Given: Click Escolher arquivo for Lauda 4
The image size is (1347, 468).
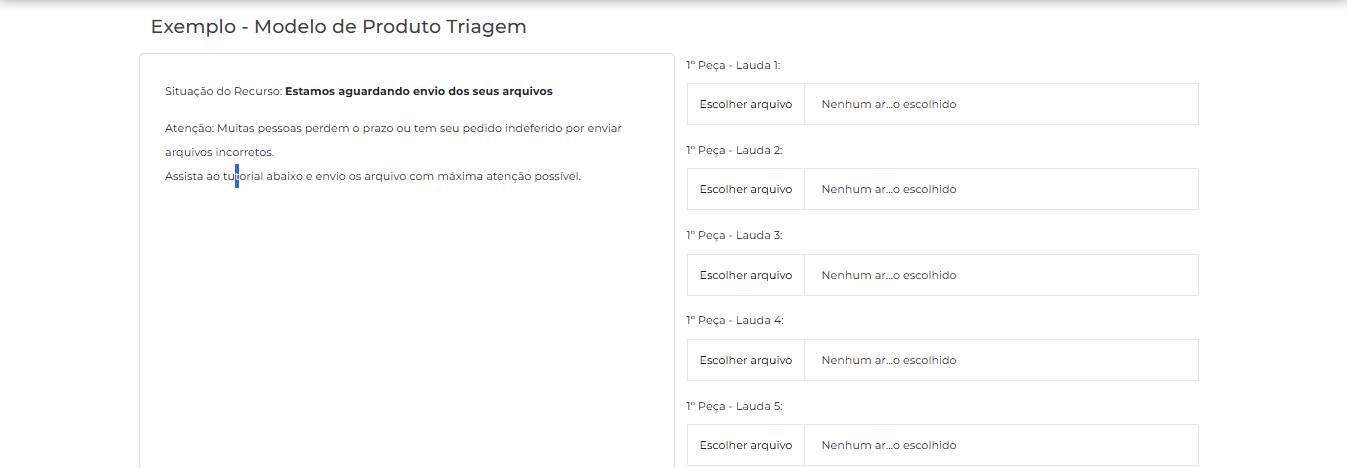Looking at the screenshot, I should (746, 360).
